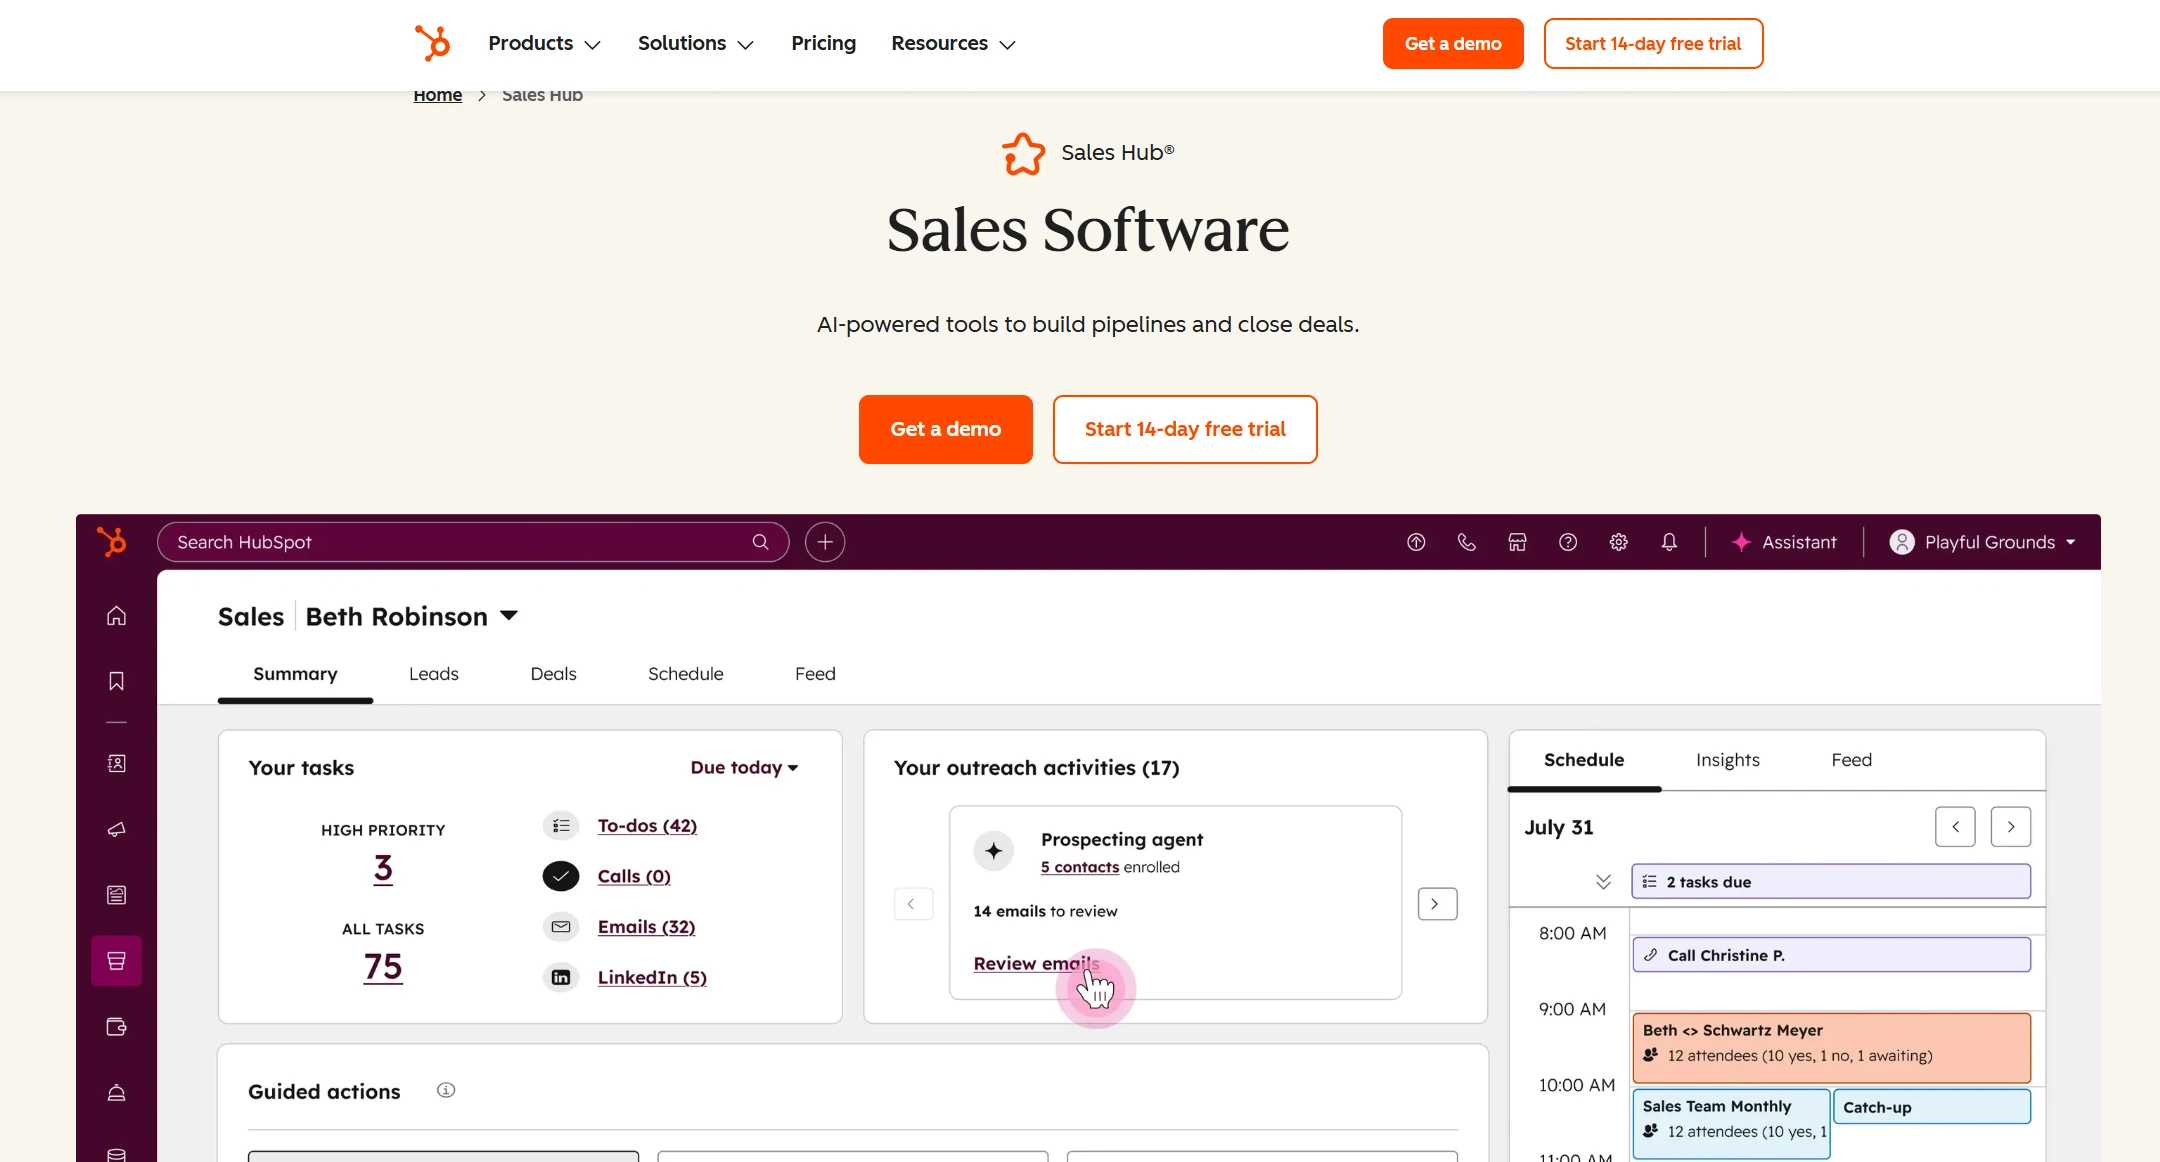Select the Insights tab in right panel
Image resolution: width=2160 pixels, height=1162 pixels.
click(1728, 760)
